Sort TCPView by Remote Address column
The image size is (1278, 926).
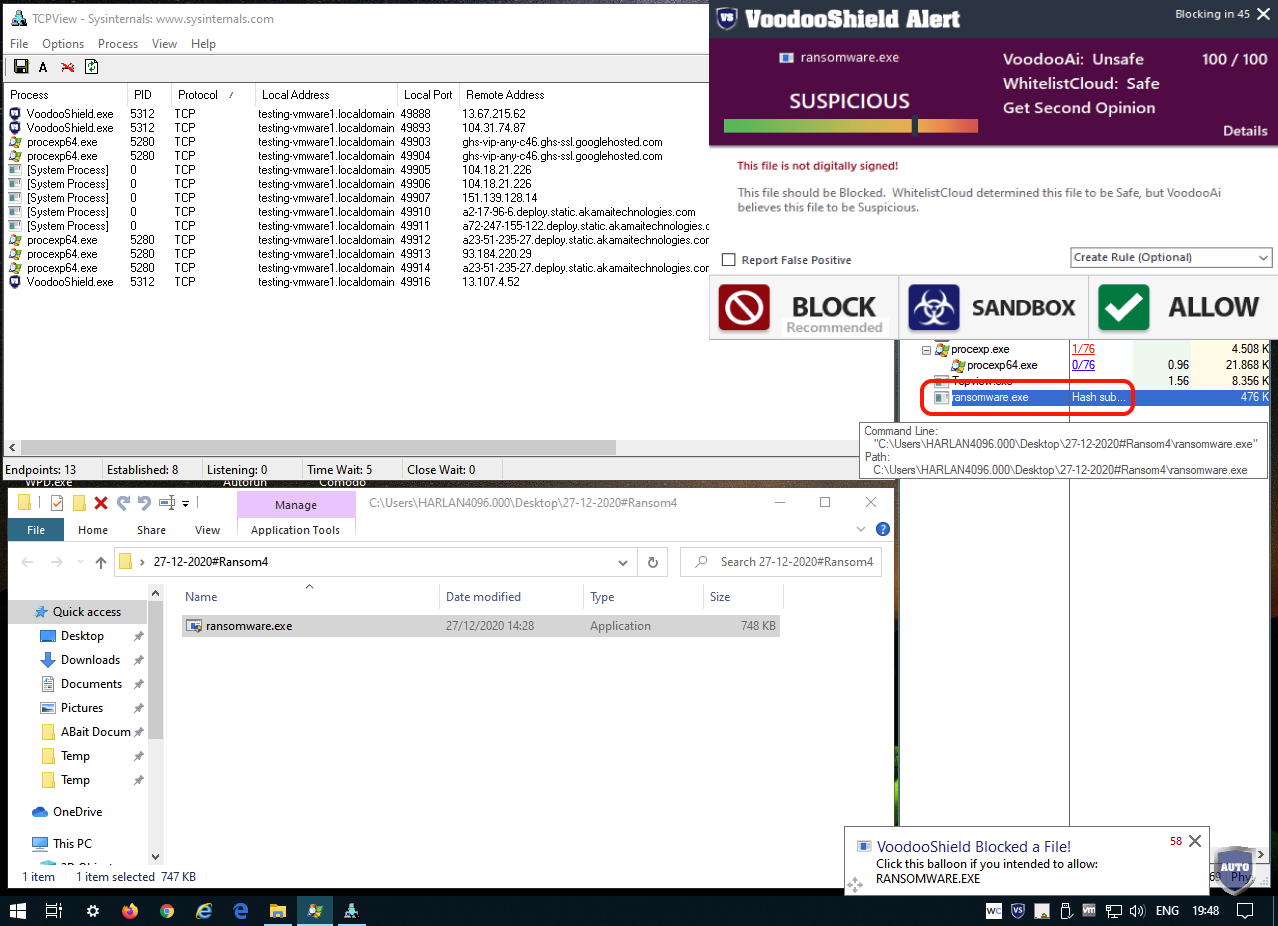coord(505,95)
